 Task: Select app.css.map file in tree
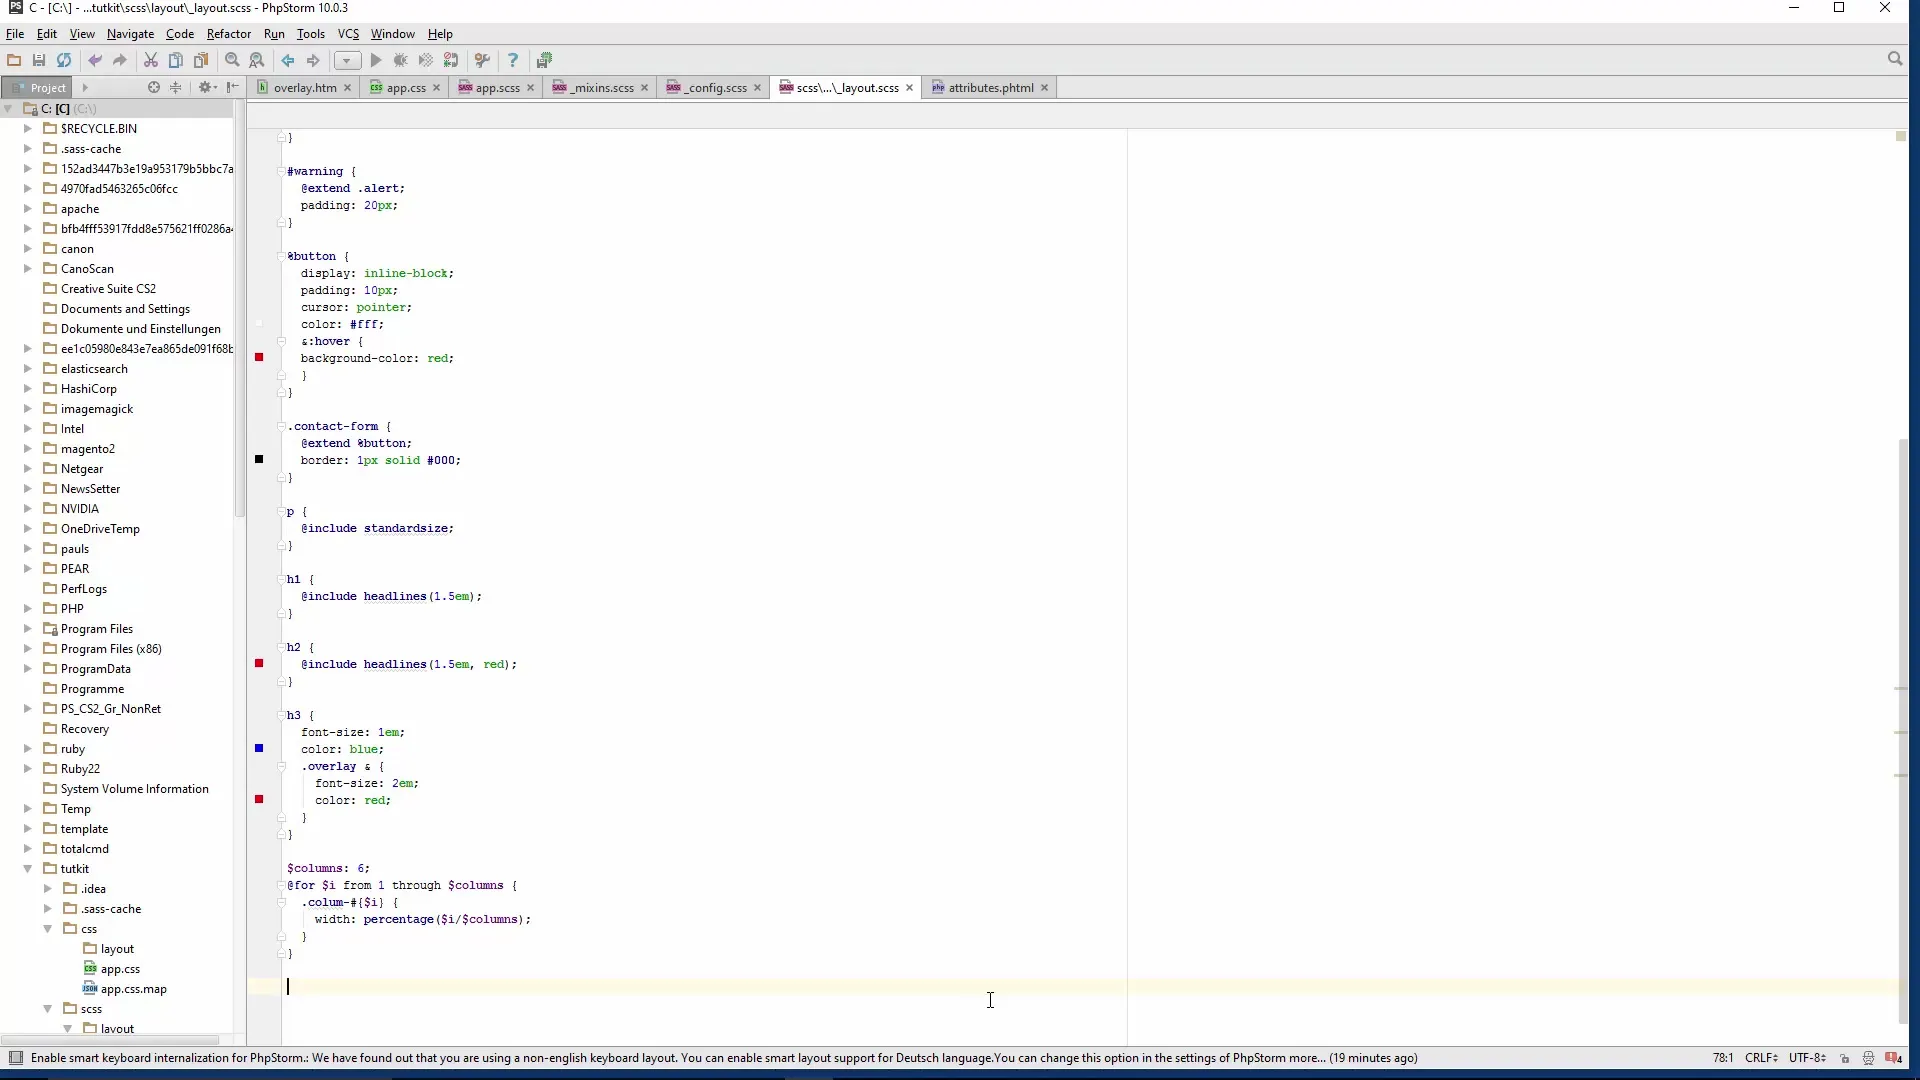tap(134, 989)
